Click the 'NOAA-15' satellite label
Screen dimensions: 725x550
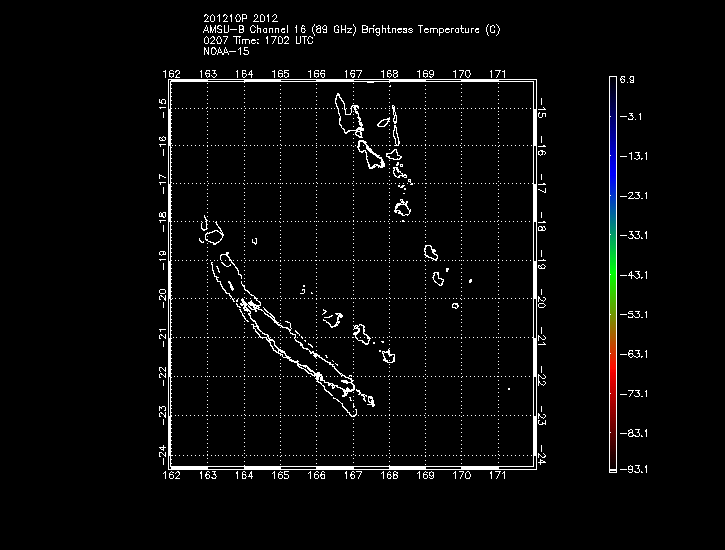point(226,51)
